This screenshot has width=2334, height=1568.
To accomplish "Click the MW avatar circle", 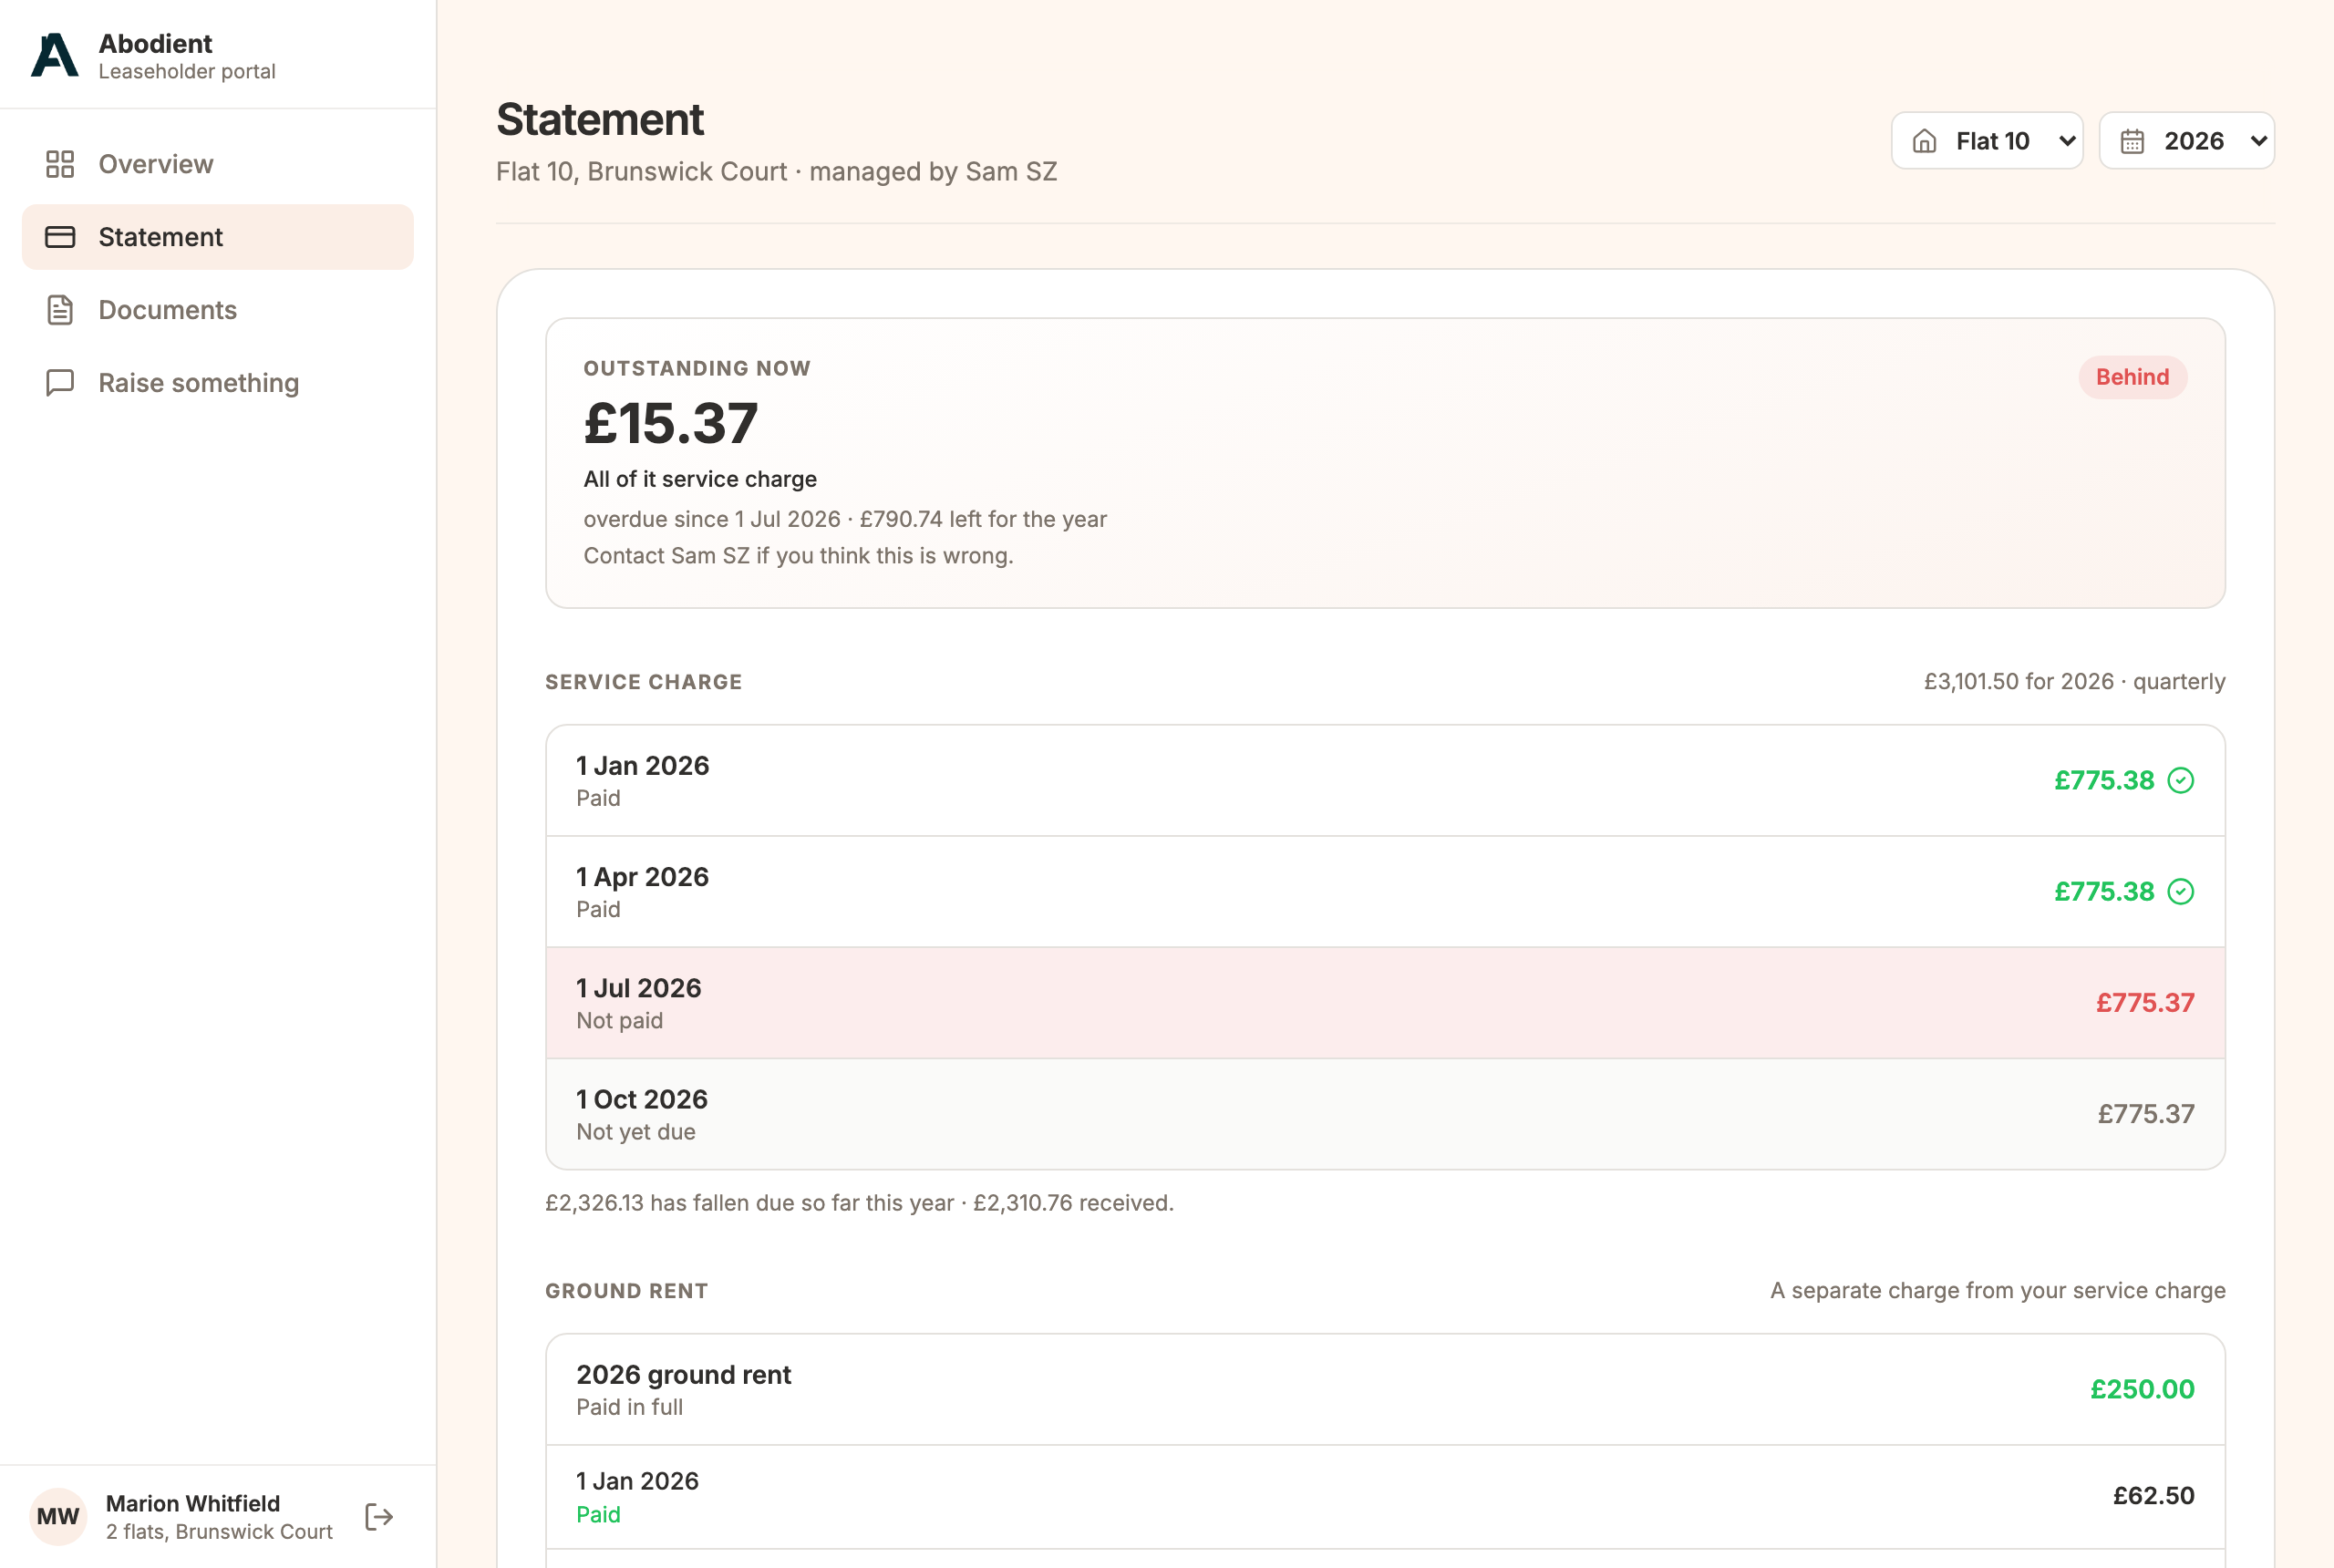I will [58, 1517].
